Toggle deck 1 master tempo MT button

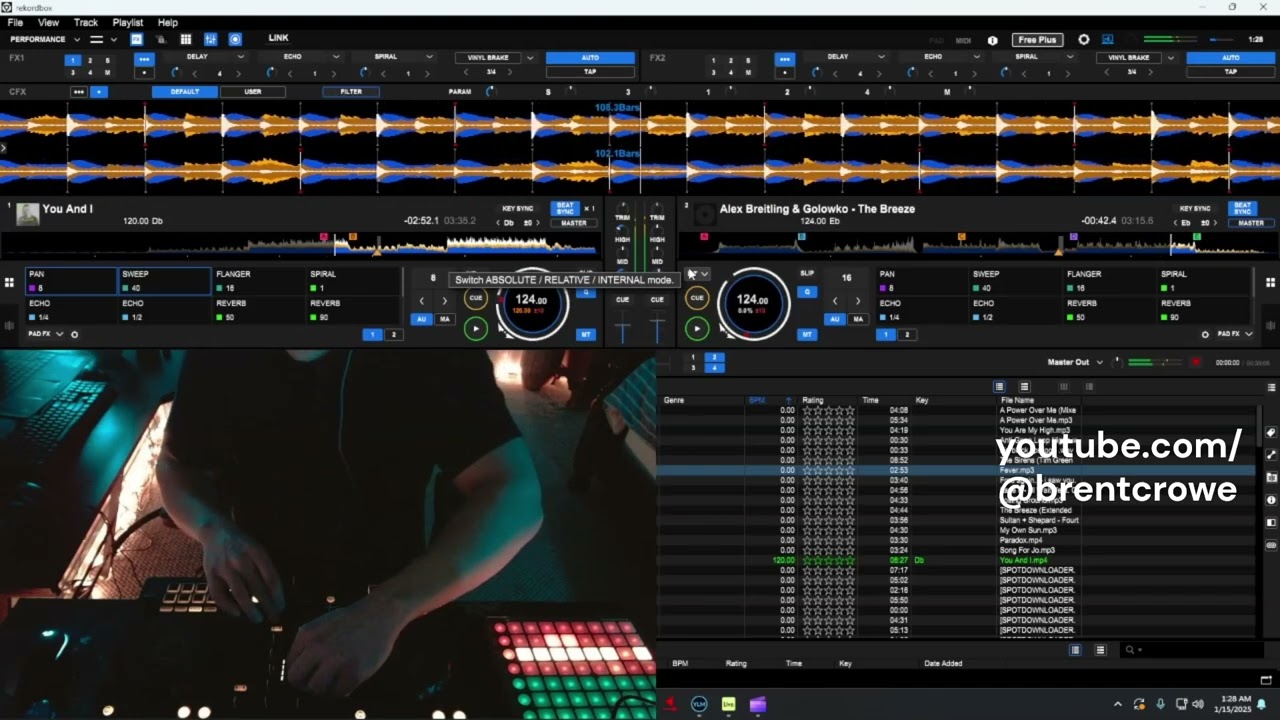[x=586, y=334]
